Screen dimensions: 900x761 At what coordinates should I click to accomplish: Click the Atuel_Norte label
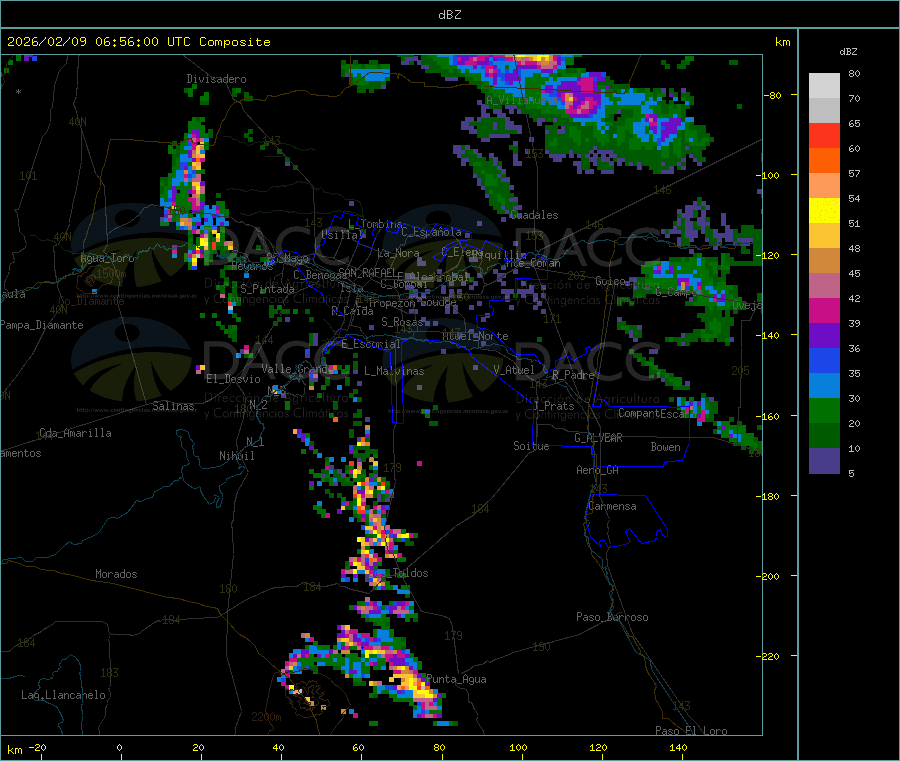click(x=475, y=336)
